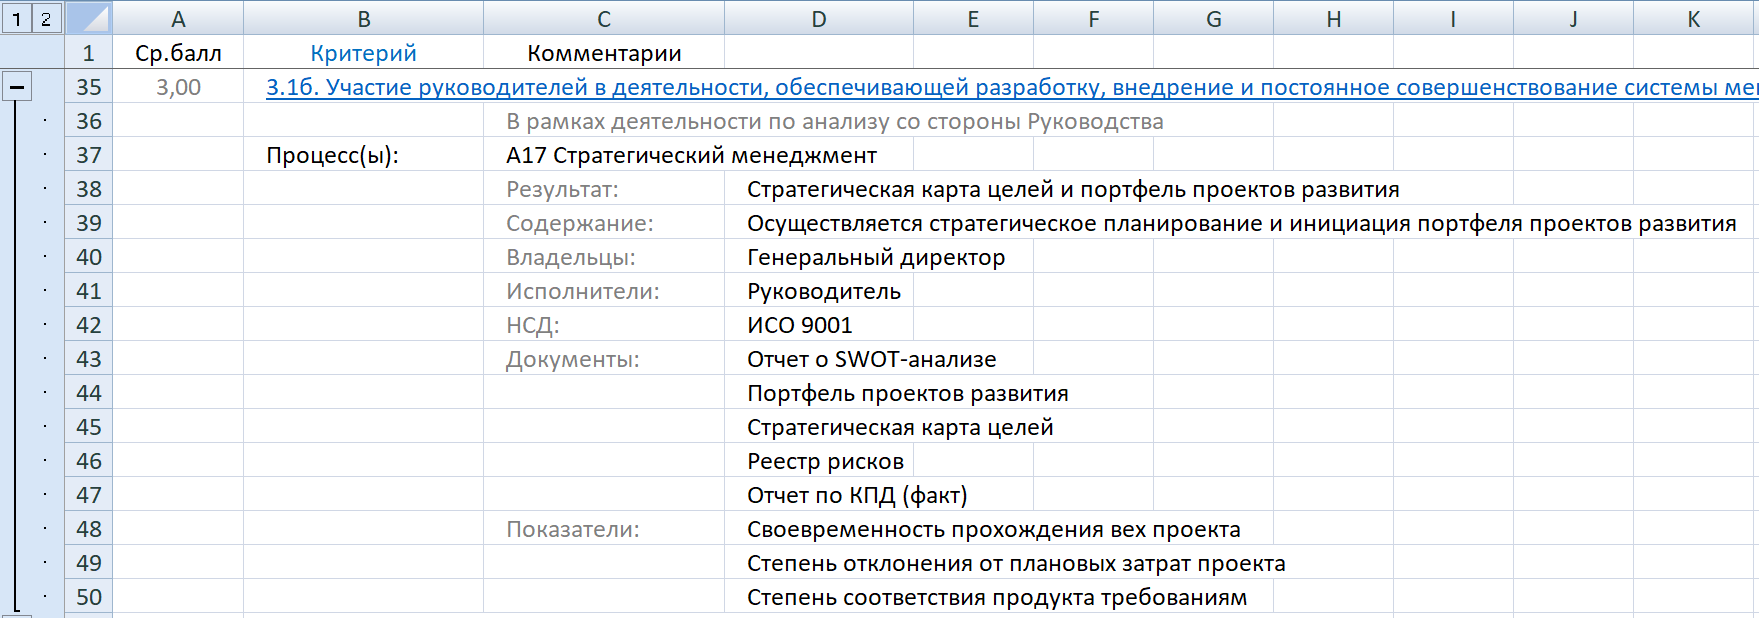Select the cell with score 3,00
Viewport: 1759px width, 618px height.
[x=178, y=87]
